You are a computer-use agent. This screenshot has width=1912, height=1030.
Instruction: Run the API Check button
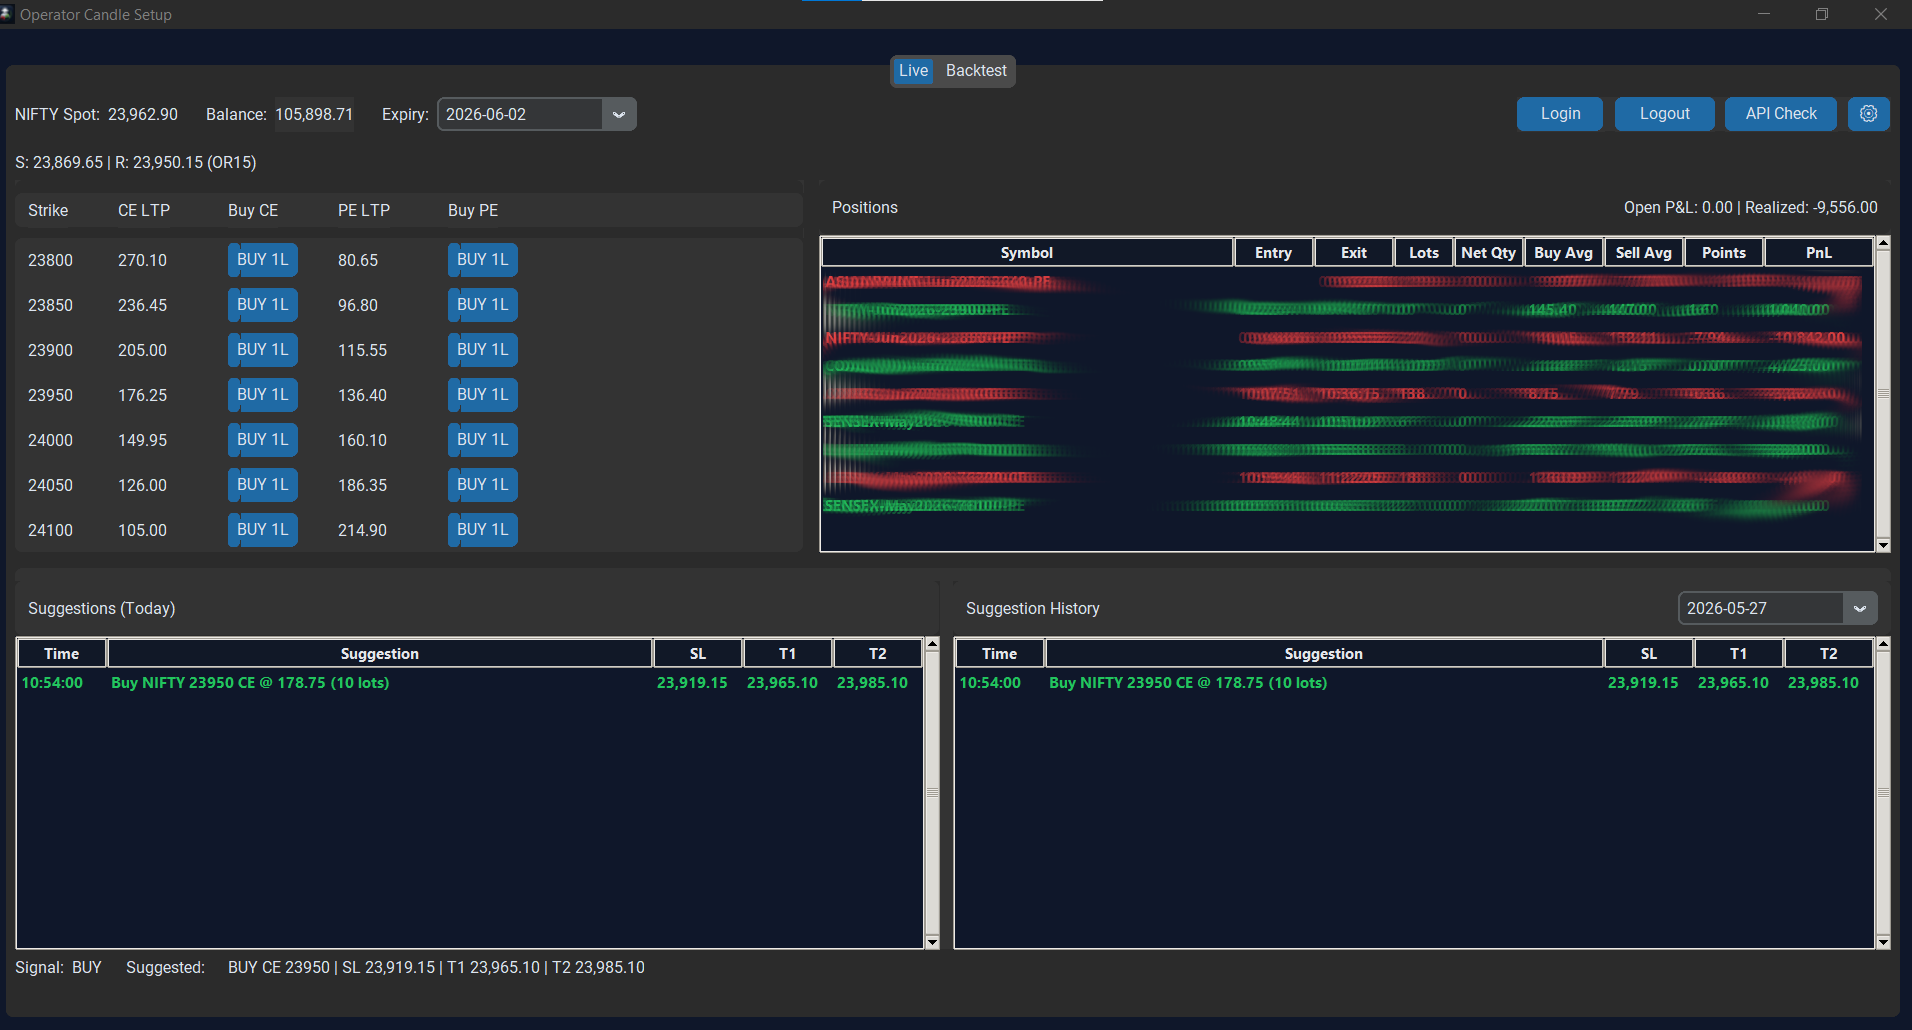pos(1781,114)
